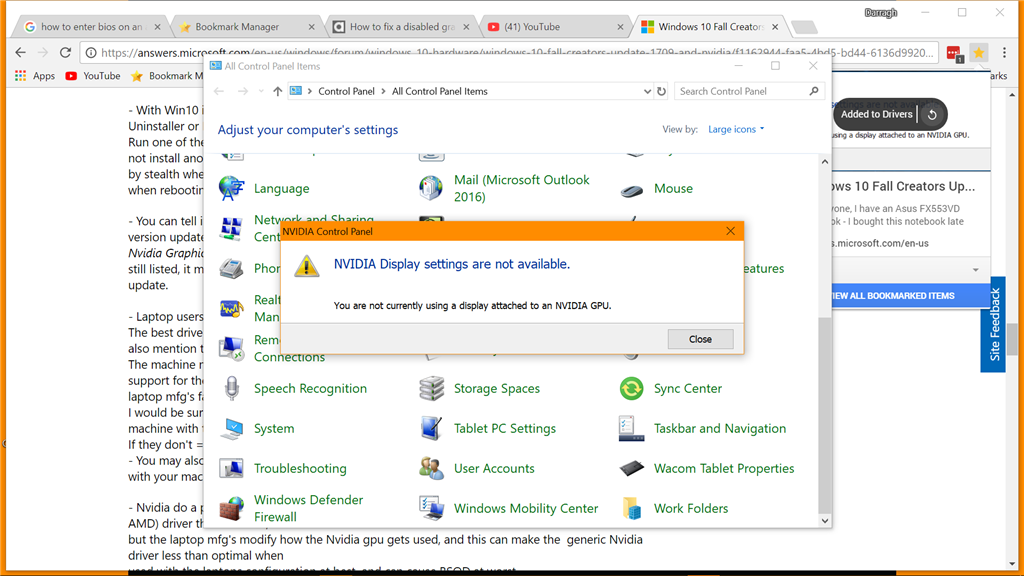Viewport: 1024px width, 576px height.
Task: Switch to 'how to enter bios' tab
Action: (91, 27)
